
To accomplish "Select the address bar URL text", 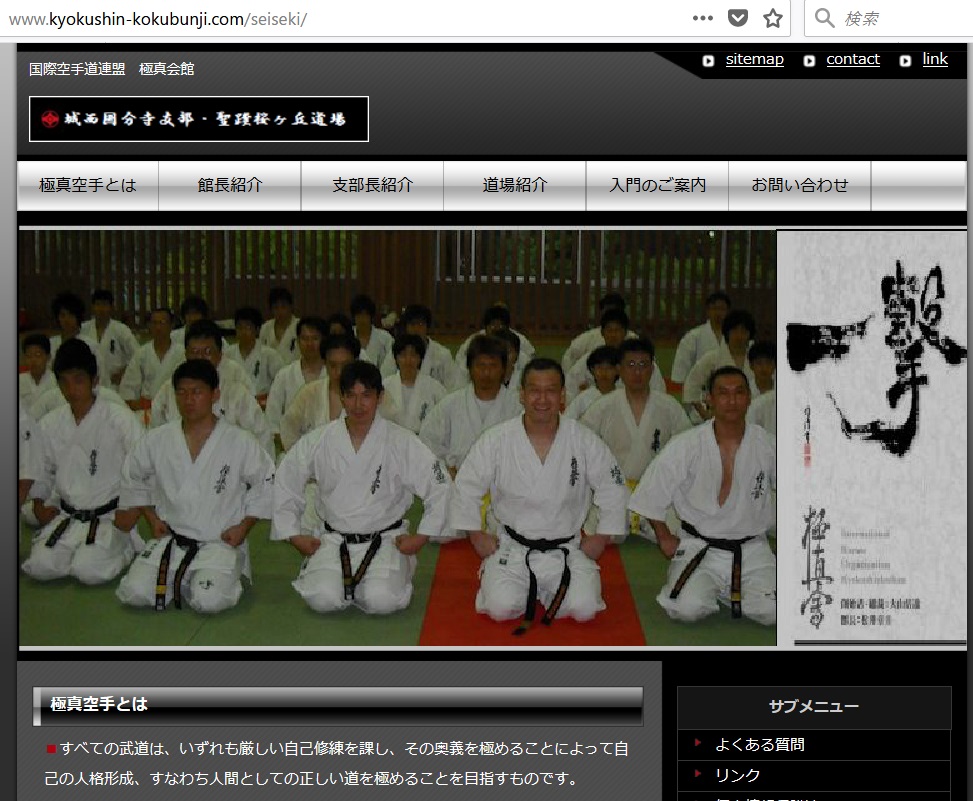I will pyautogui.click(x=158, y=19).
